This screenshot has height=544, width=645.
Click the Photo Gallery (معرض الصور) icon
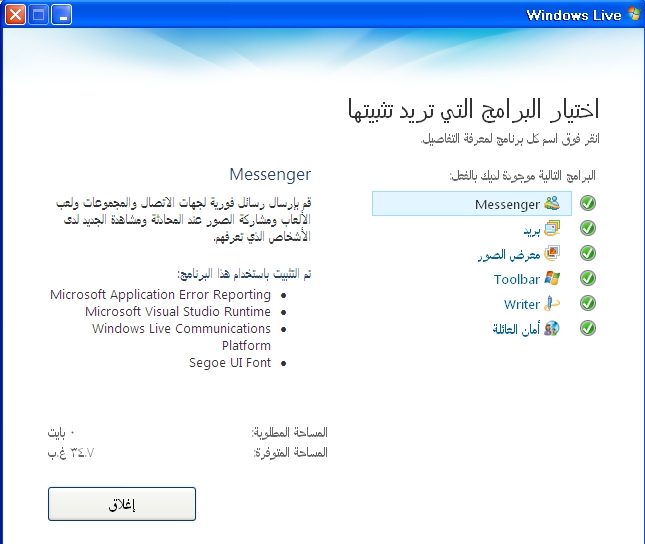[552, 253]
